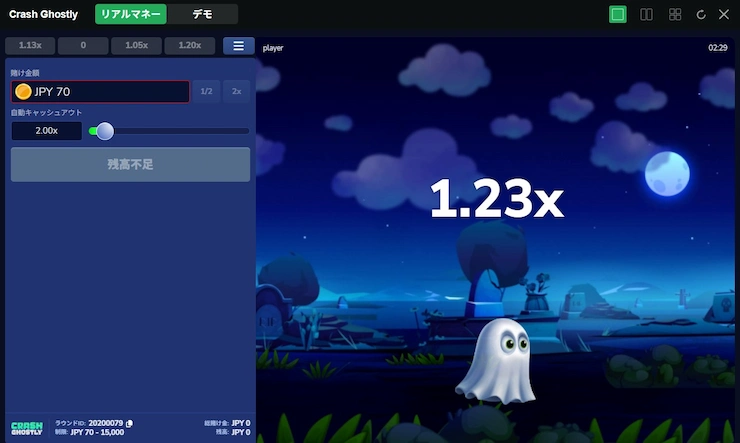Viewport: 740px width, 443px height.
Task: Switch to split two-column layout
Action: pyautogui.click(x=646, y=14)
